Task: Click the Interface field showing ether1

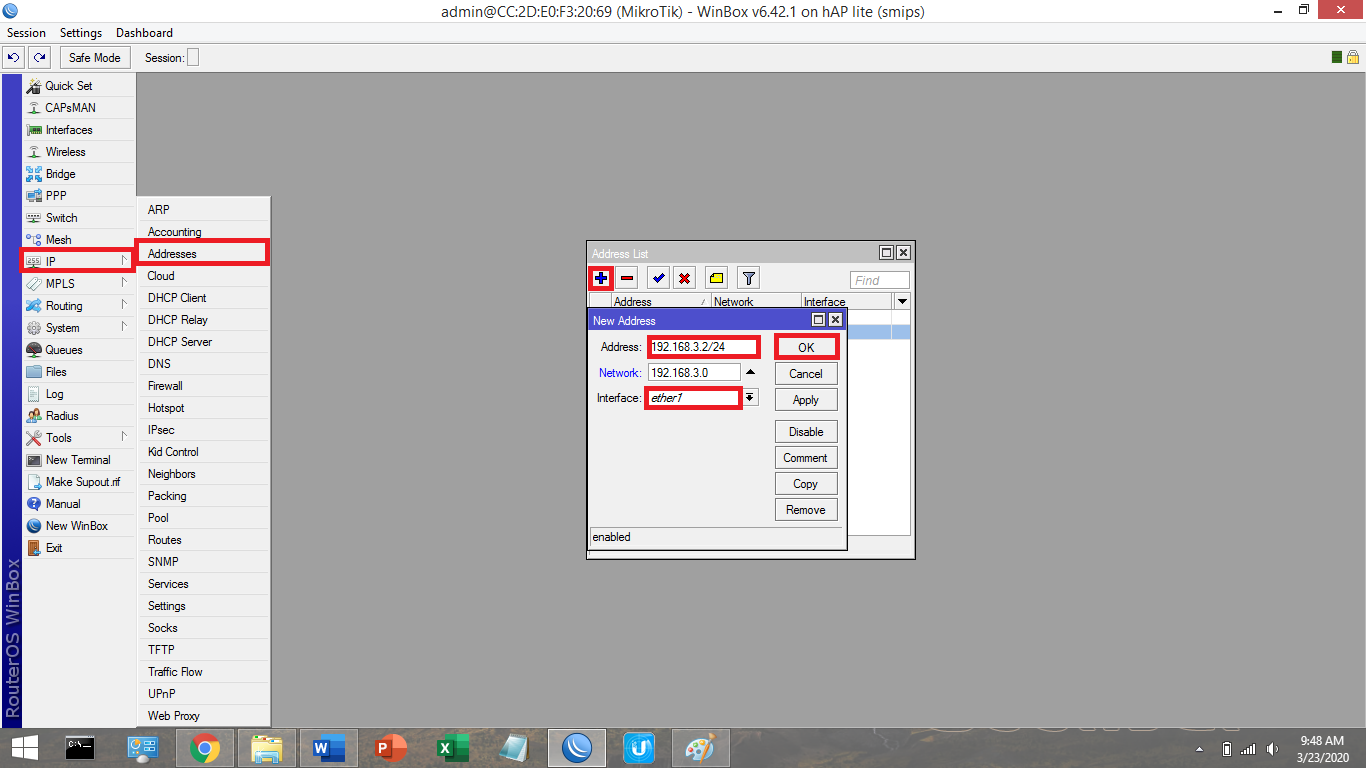Action: point(694,398)
